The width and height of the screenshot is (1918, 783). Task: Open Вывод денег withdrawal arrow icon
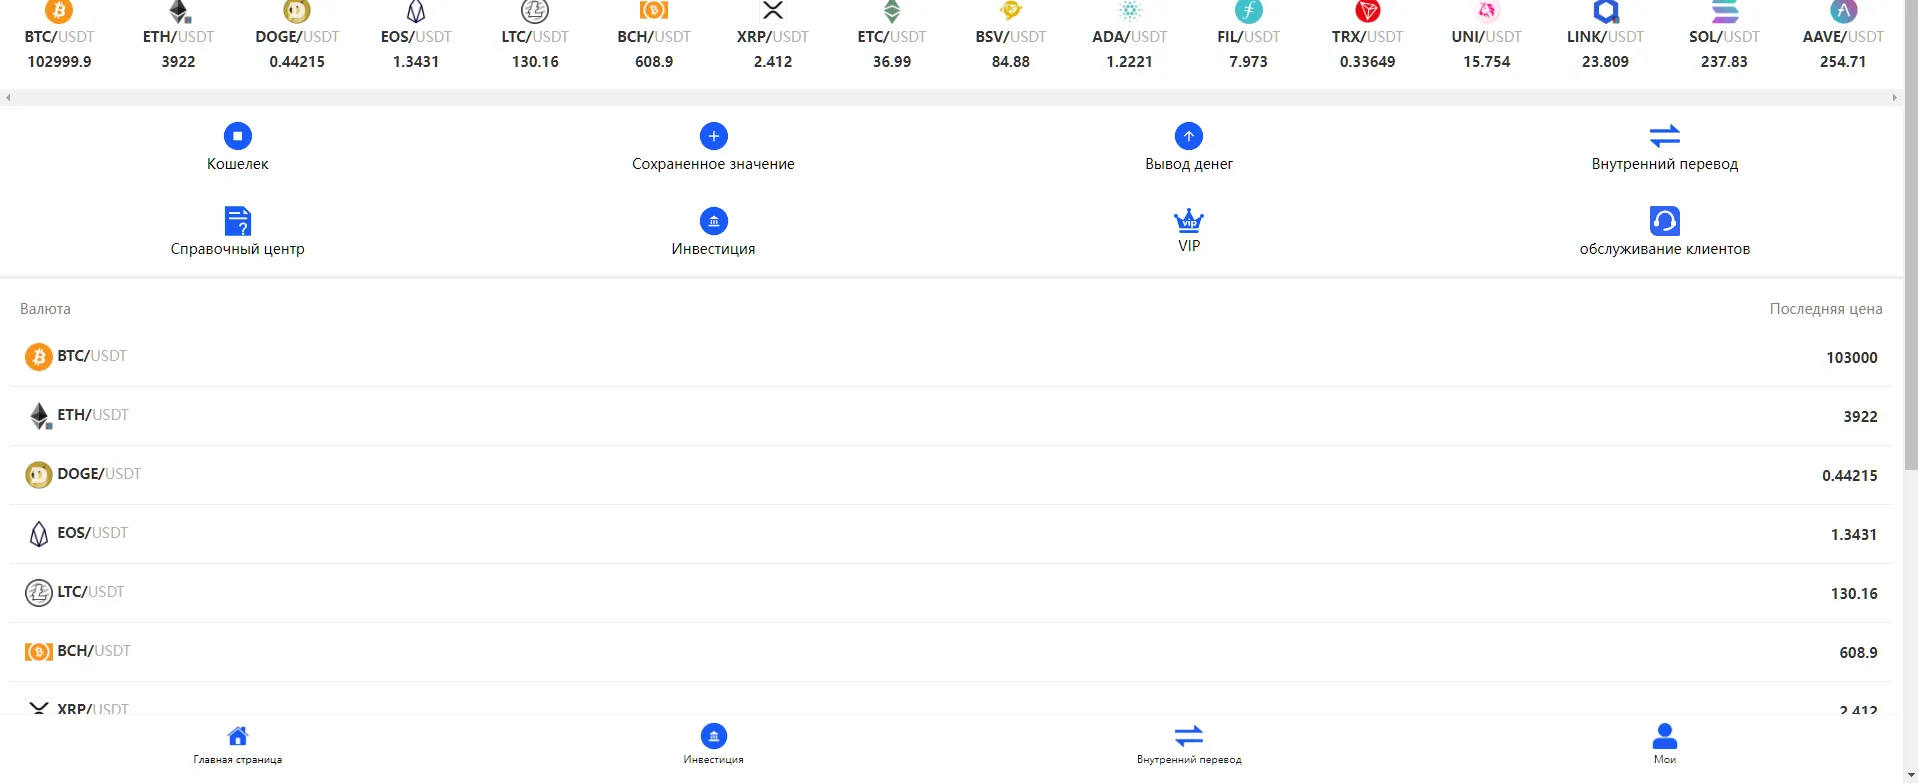point(1188,136)
